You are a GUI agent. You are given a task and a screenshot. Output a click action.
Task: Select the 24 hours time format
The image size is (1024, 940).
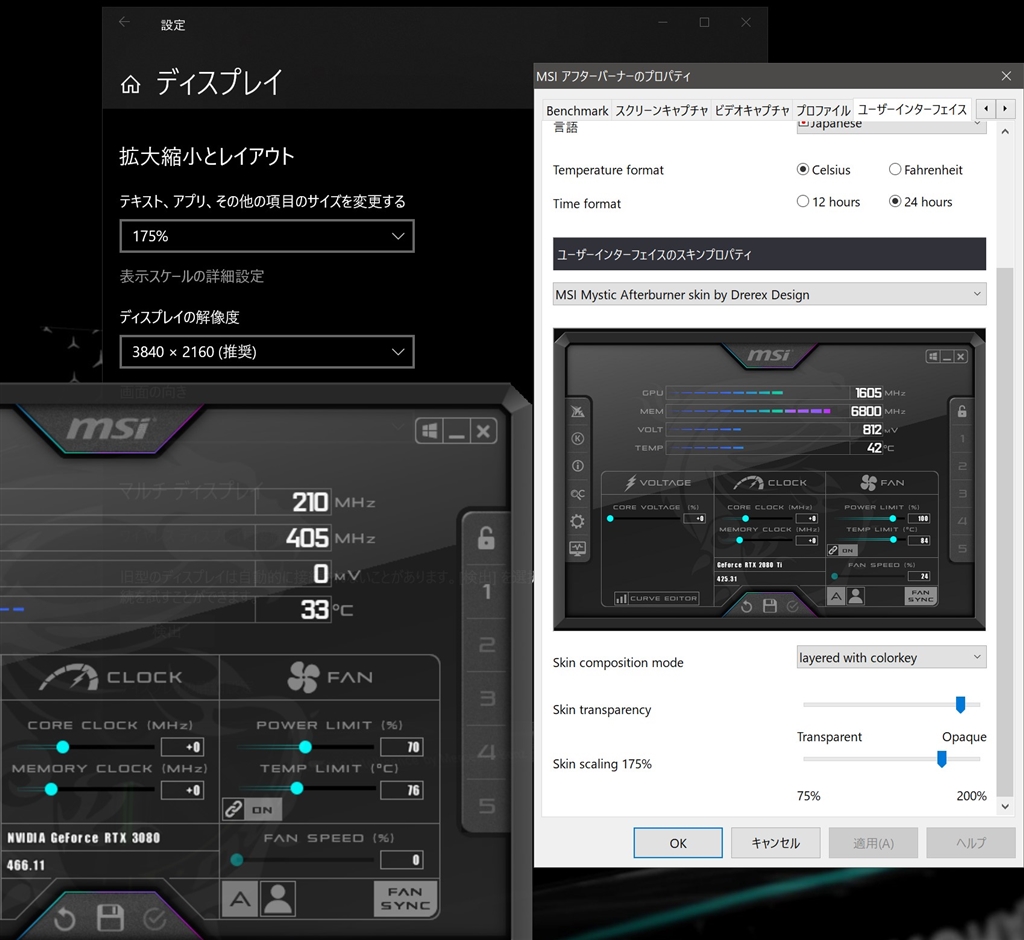[x=920, y=202]
